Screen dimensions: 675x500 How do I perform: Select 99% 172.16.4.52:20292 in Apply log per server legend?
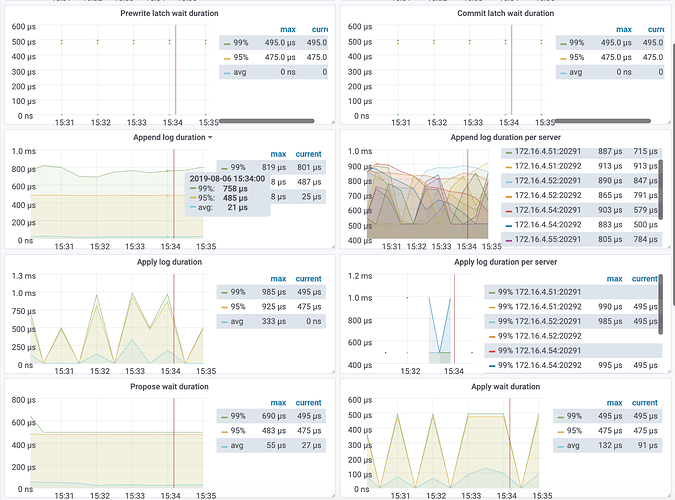pos(539,336)
